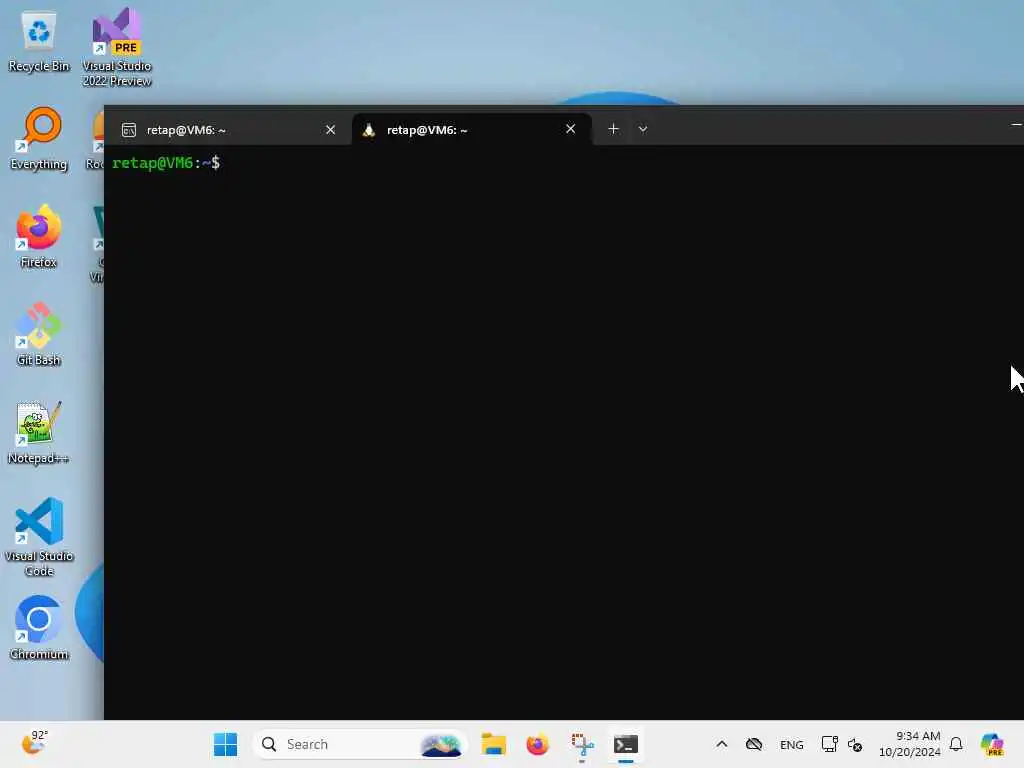Close the first retap@VM6 tab

point(330,129)
